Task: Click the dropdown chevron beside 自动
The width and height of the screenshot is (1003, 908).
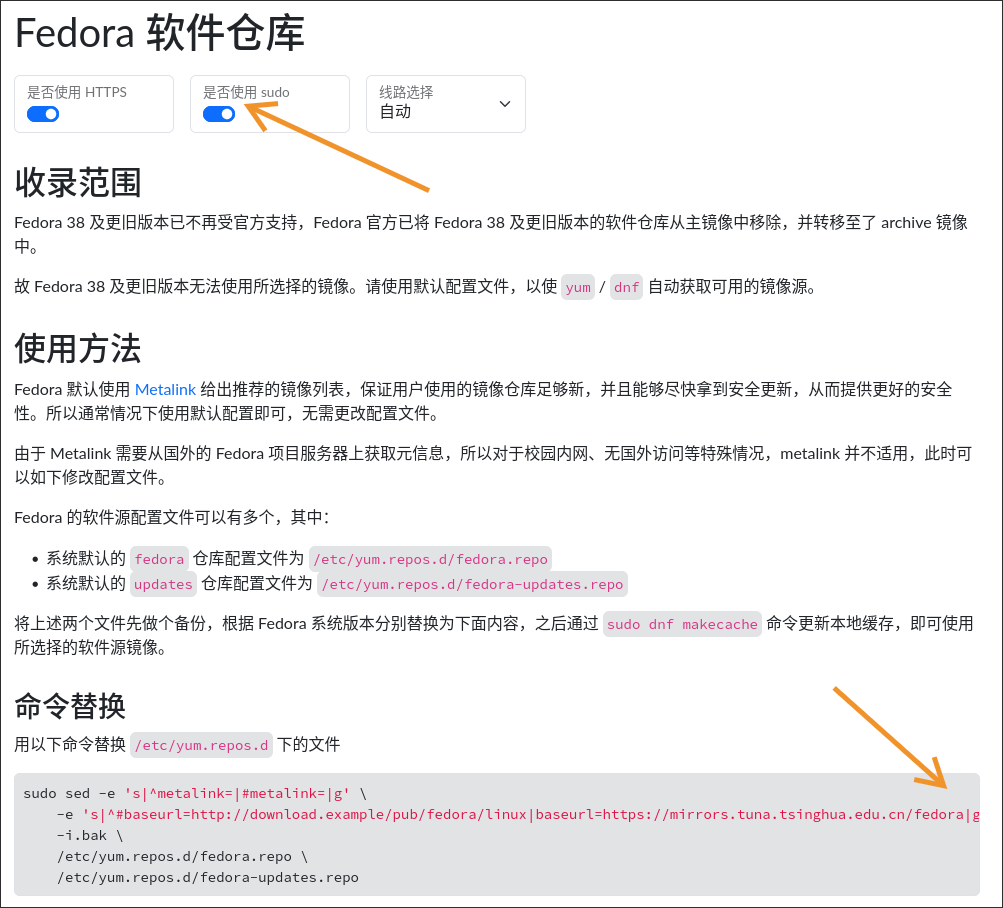Action: click(x=505, y=104)
